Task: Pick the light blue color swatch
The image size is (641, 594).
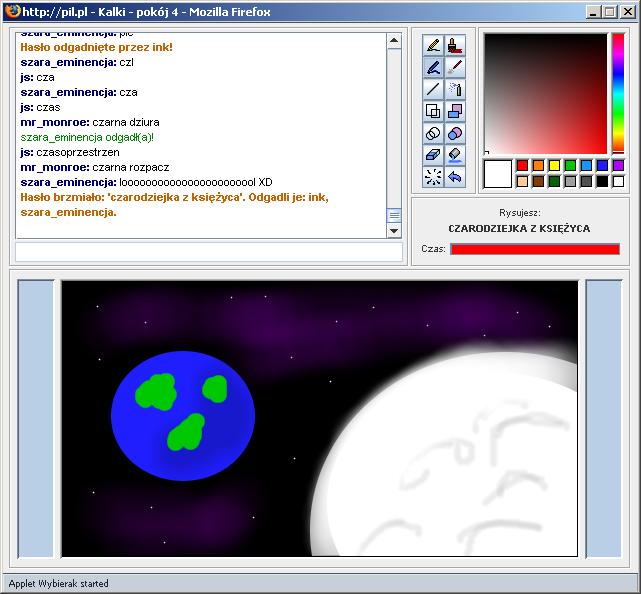Action: point(586,165)
